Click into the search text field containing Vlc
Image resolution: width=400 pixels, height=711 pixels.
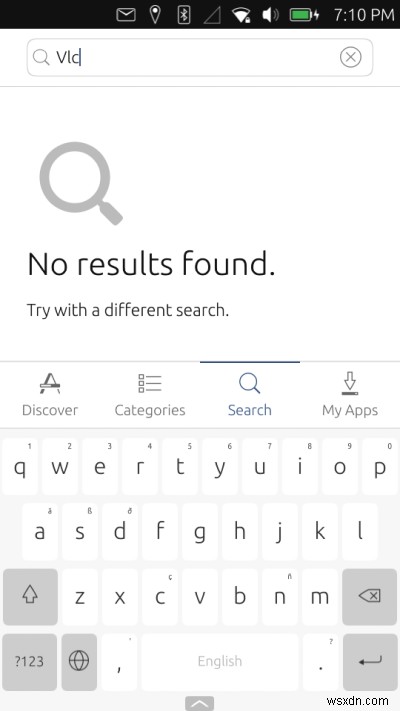pos(200,58)
